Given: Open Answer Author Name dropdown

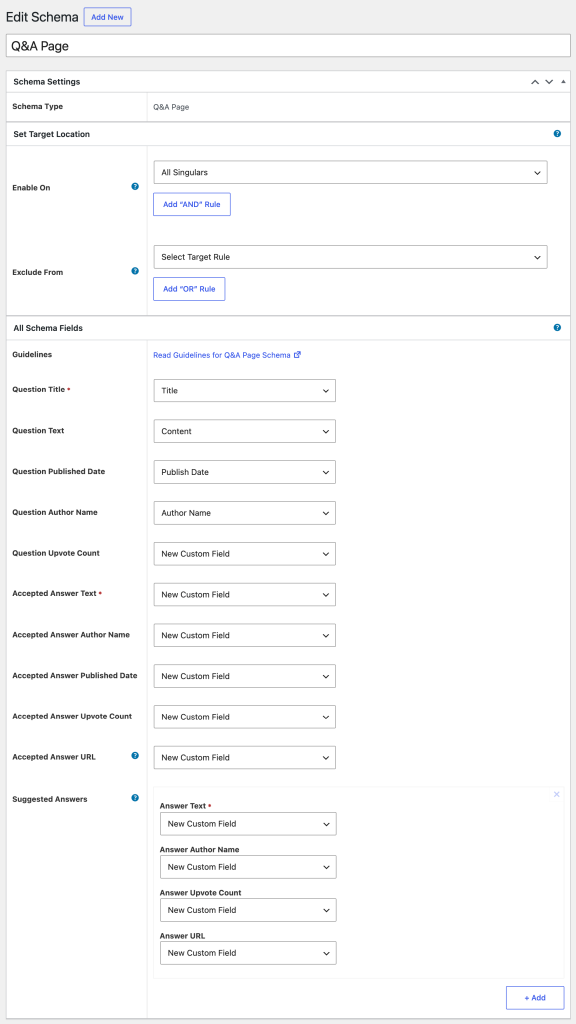Looking at the screenshot, I should coord(248,867).
